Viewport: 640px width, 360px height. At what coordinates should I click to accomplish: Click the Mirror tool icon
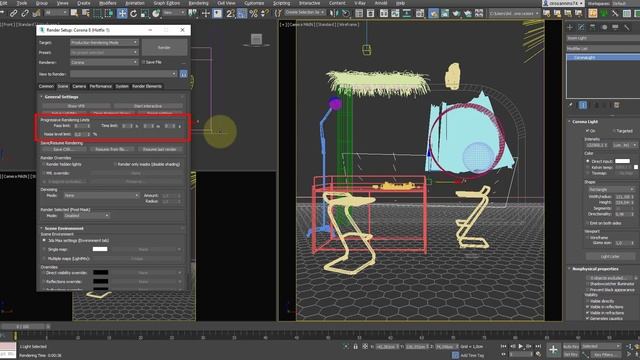[334, 13]
